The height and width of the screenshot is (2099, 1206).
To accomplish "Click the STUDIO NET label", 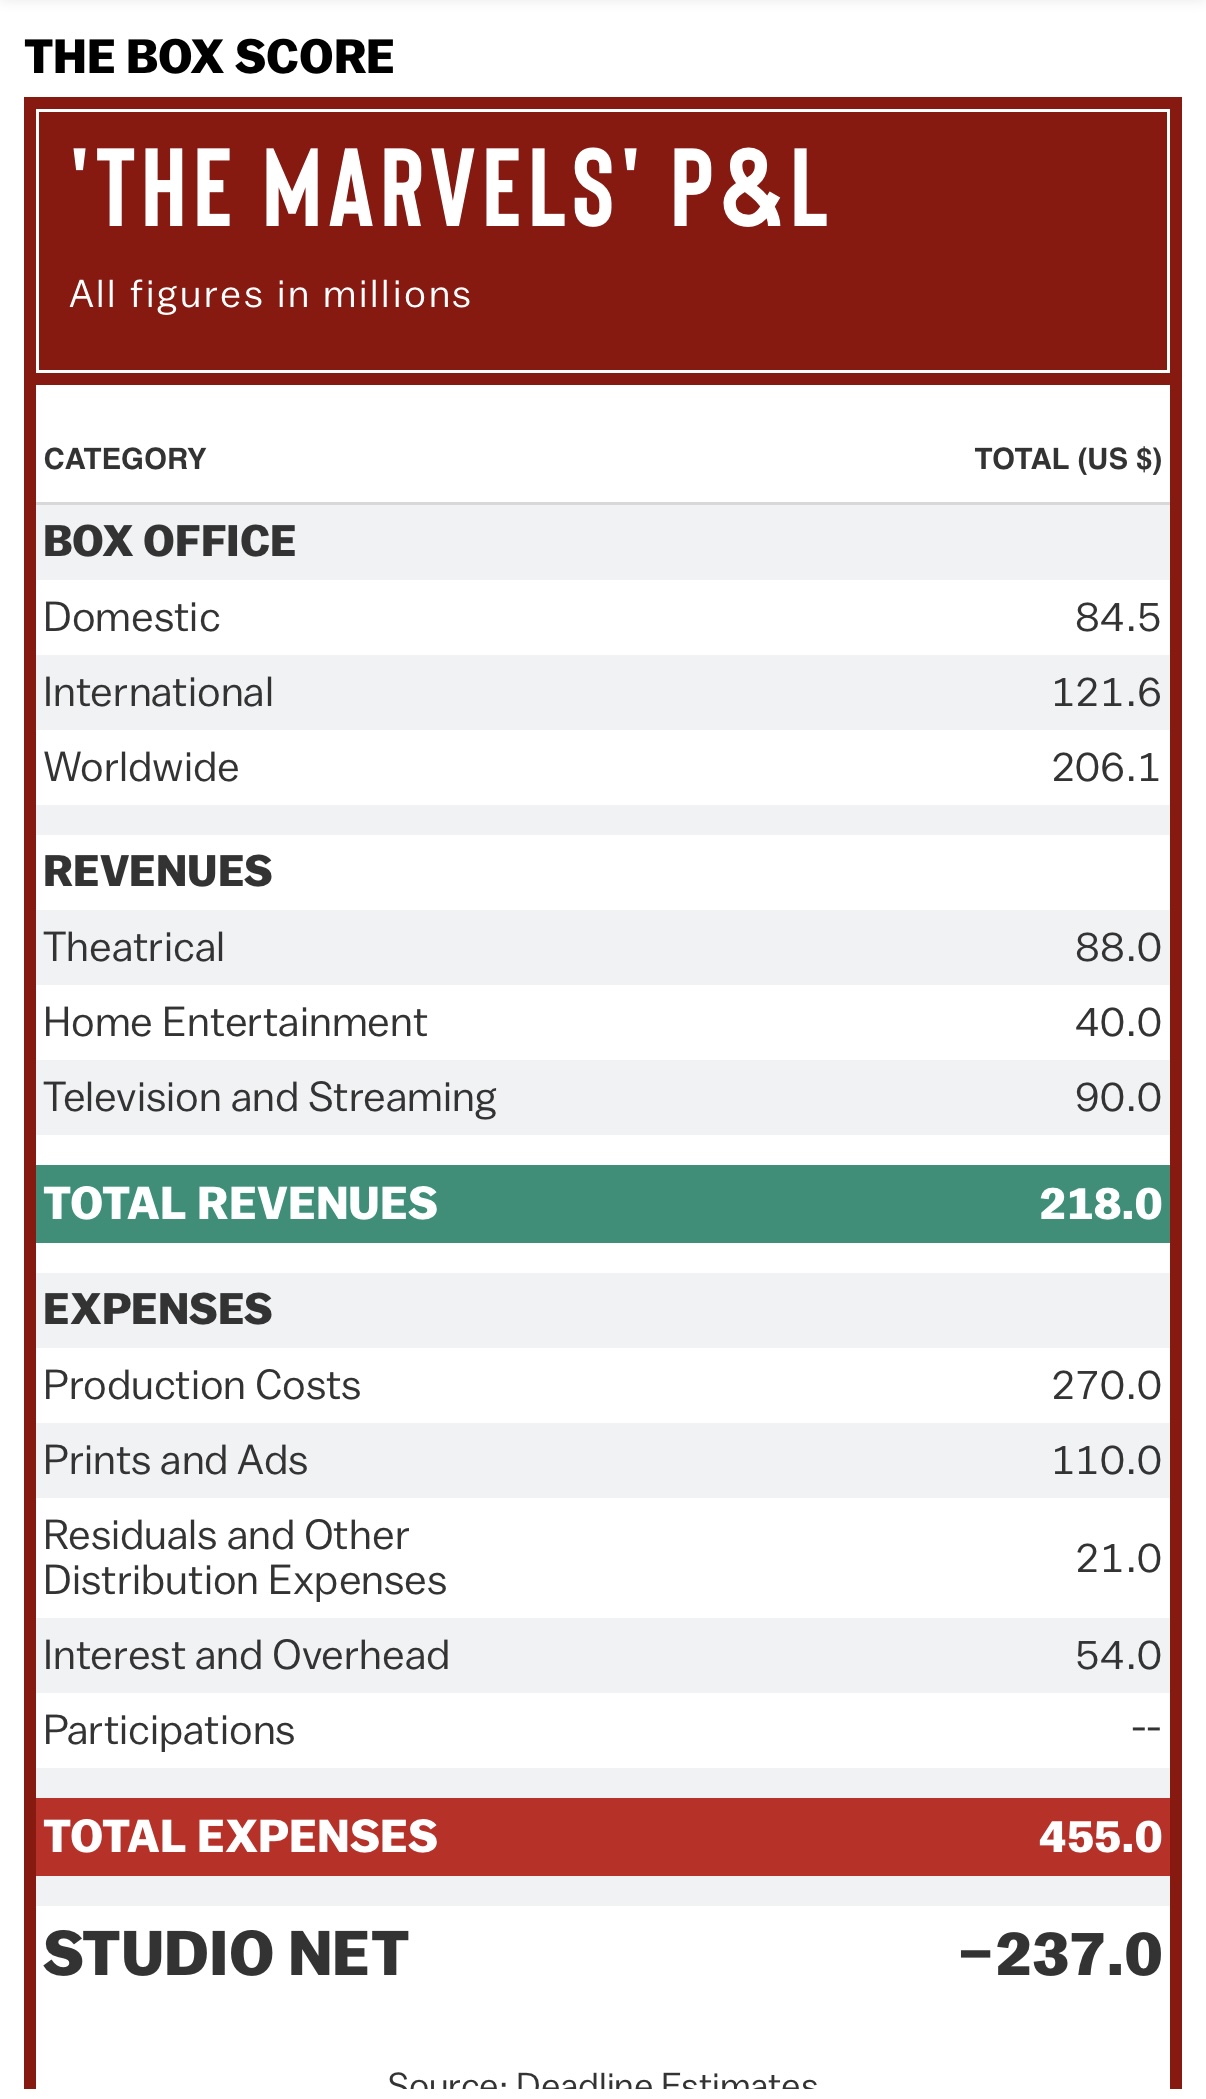I will (x=226, y=1954).
